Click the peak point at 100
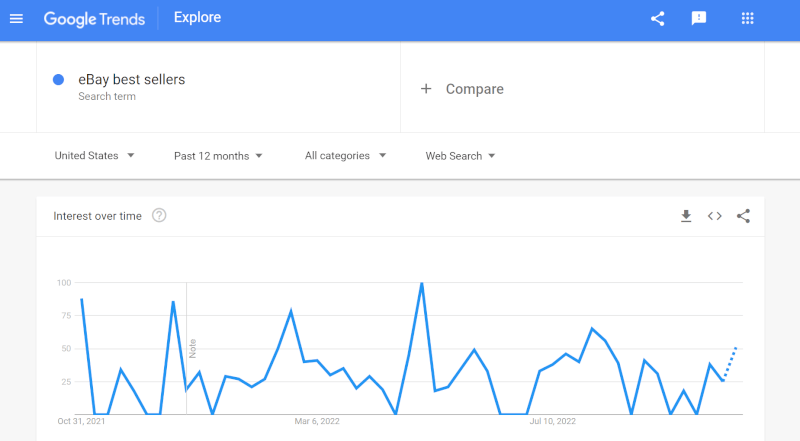 (421, 283)
